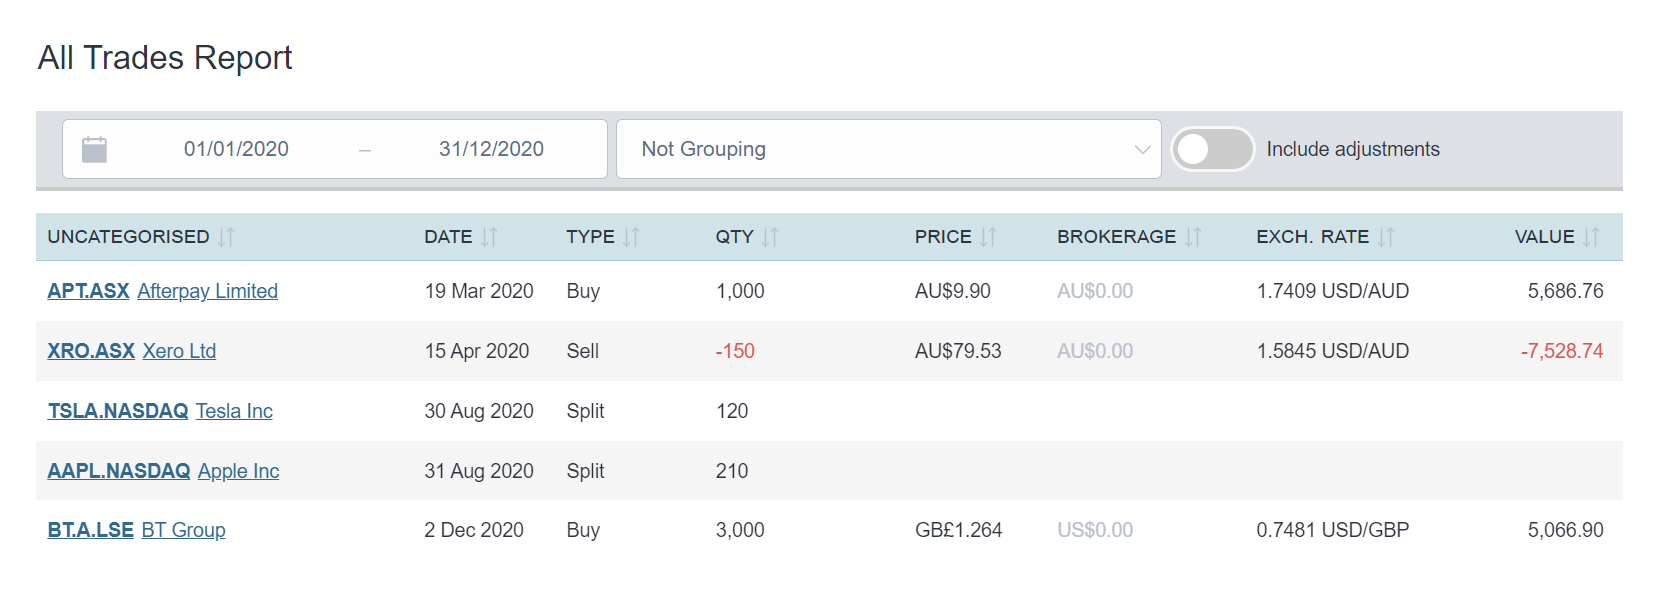1653x600 pixels.
Task: Sort trades by Brokerage column arrows
Action: tap(1193, 237)
